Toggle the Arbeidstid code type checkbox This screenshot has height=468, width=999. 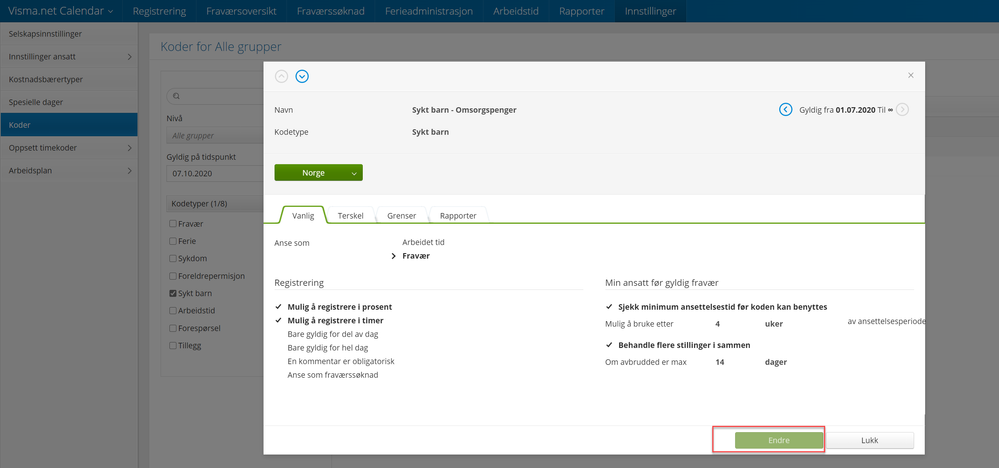click(173, 311)
